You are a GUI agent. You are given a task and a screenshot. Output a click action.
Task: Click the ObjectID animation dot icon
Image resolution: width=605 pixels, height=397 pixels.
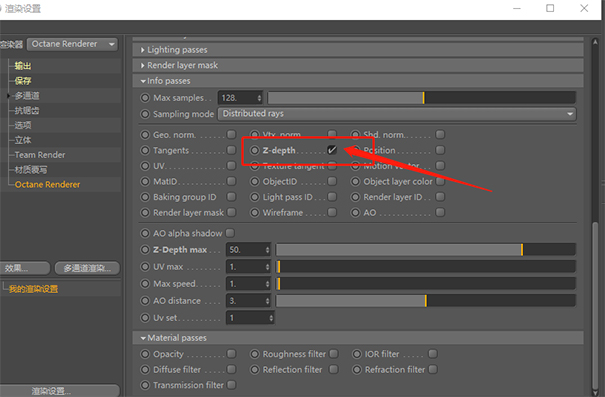255,182
